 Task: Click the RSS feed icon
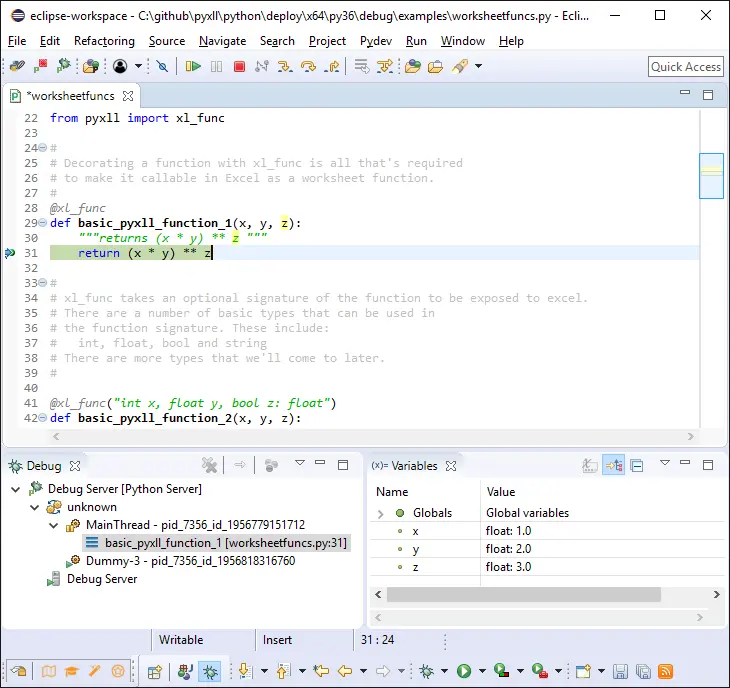[x=665, y=672]
